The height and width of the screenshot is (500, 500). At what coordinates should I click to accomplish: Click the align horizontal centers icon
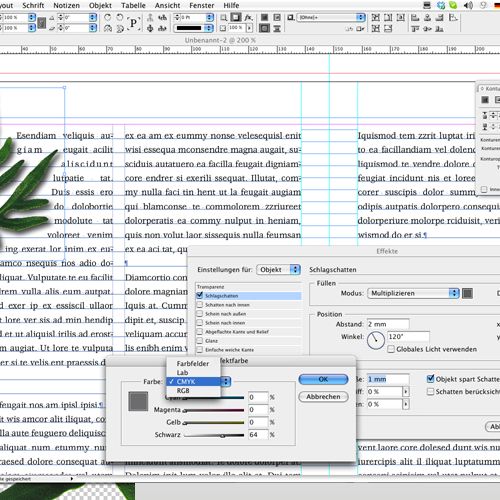coord(427,17)
